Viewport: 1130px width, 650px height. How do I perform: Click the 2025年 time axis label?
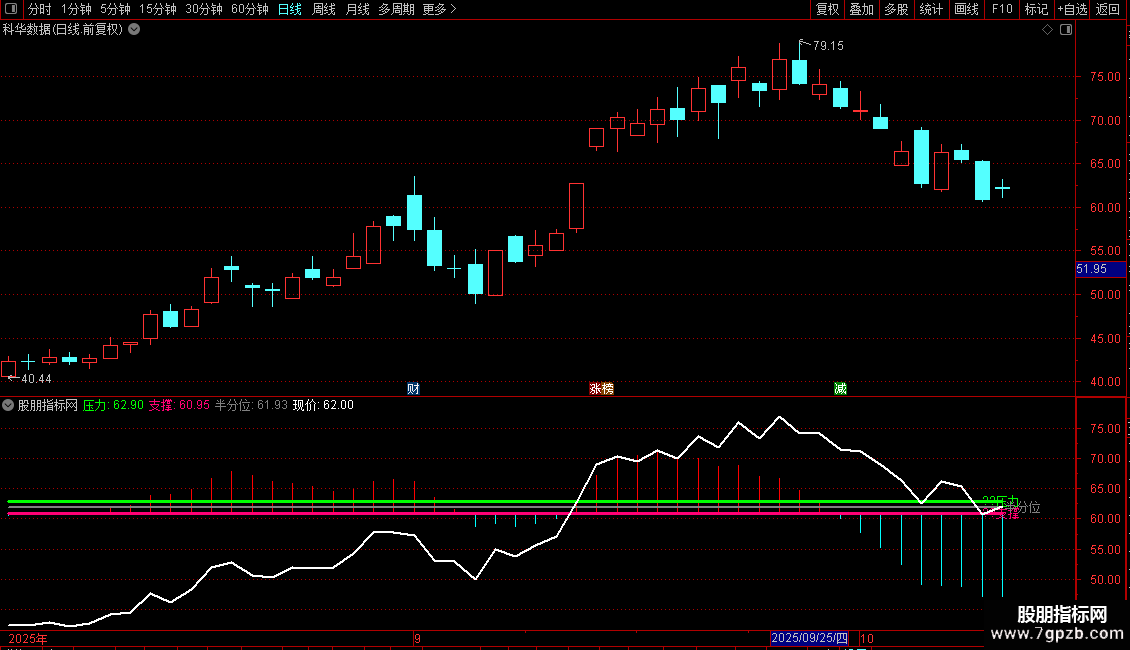point(28,639)
